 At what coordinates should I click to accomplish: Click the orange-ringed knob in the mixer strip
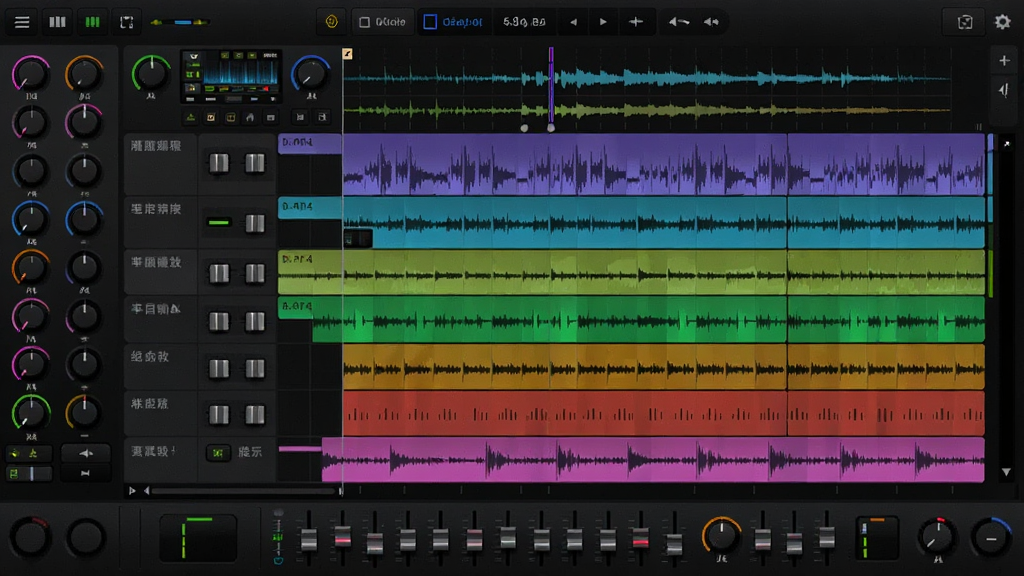click(722, 536)
